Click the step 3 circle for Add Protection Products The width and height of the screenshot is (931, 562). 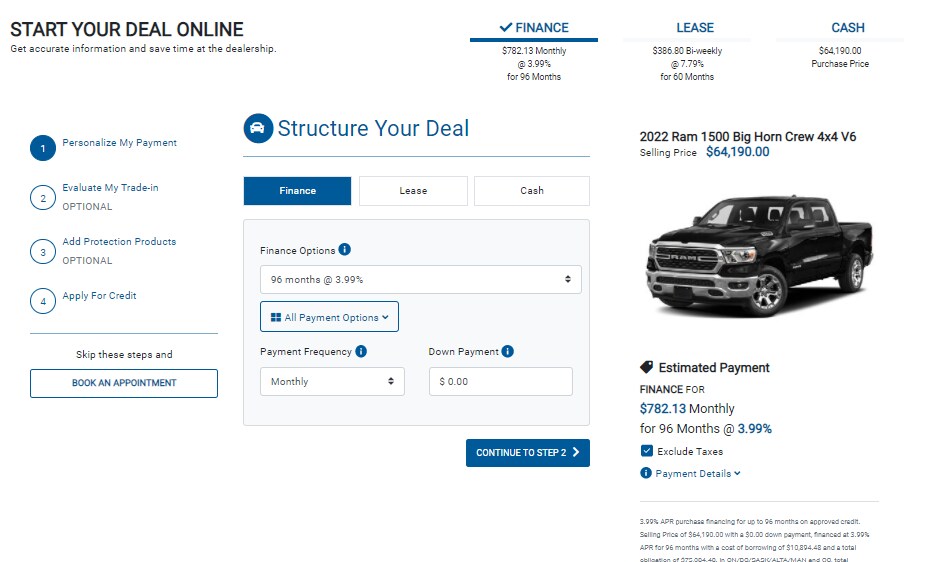tap(43, 252)
